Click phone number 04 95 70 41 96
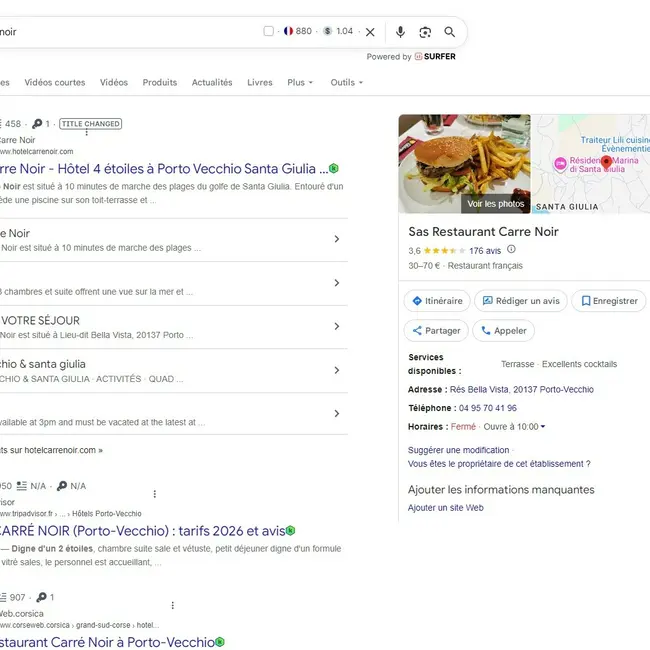 488,408
